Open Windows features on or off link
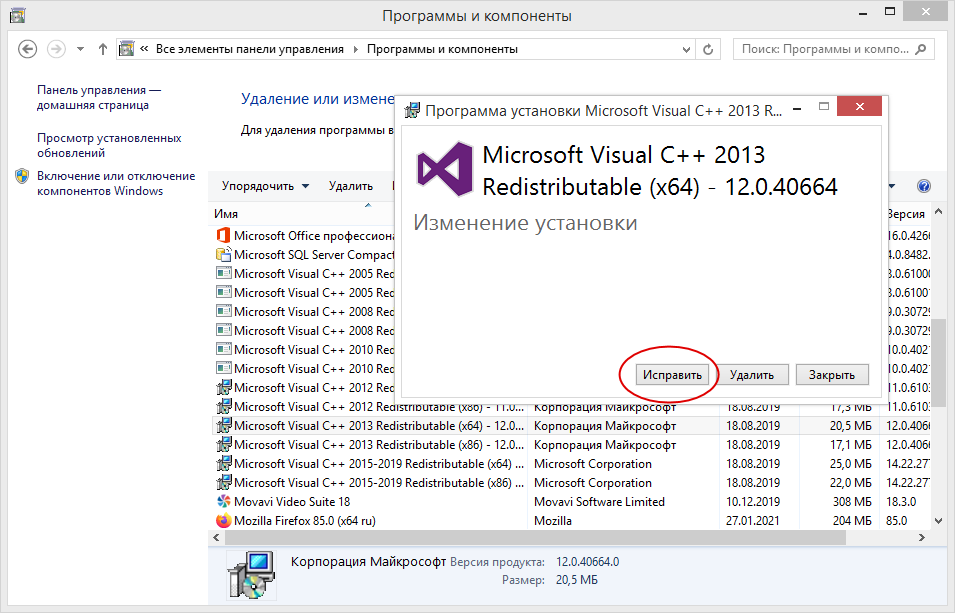The height and width of the screenshot is (613, 955). [116, 183]
